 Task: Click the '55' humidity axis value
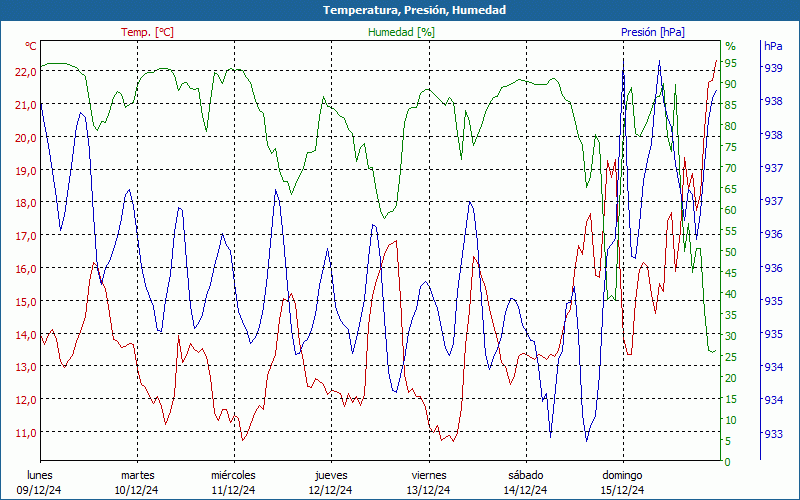click(x=731, y=231)
